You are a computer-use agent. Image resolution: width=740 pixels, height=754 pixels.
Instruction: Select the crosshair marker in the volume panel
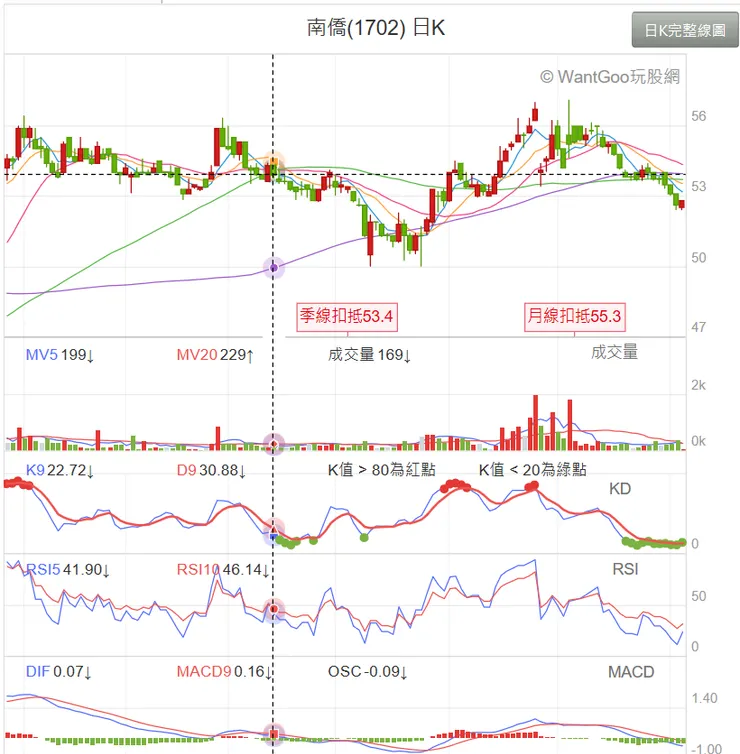click(273, 442)
